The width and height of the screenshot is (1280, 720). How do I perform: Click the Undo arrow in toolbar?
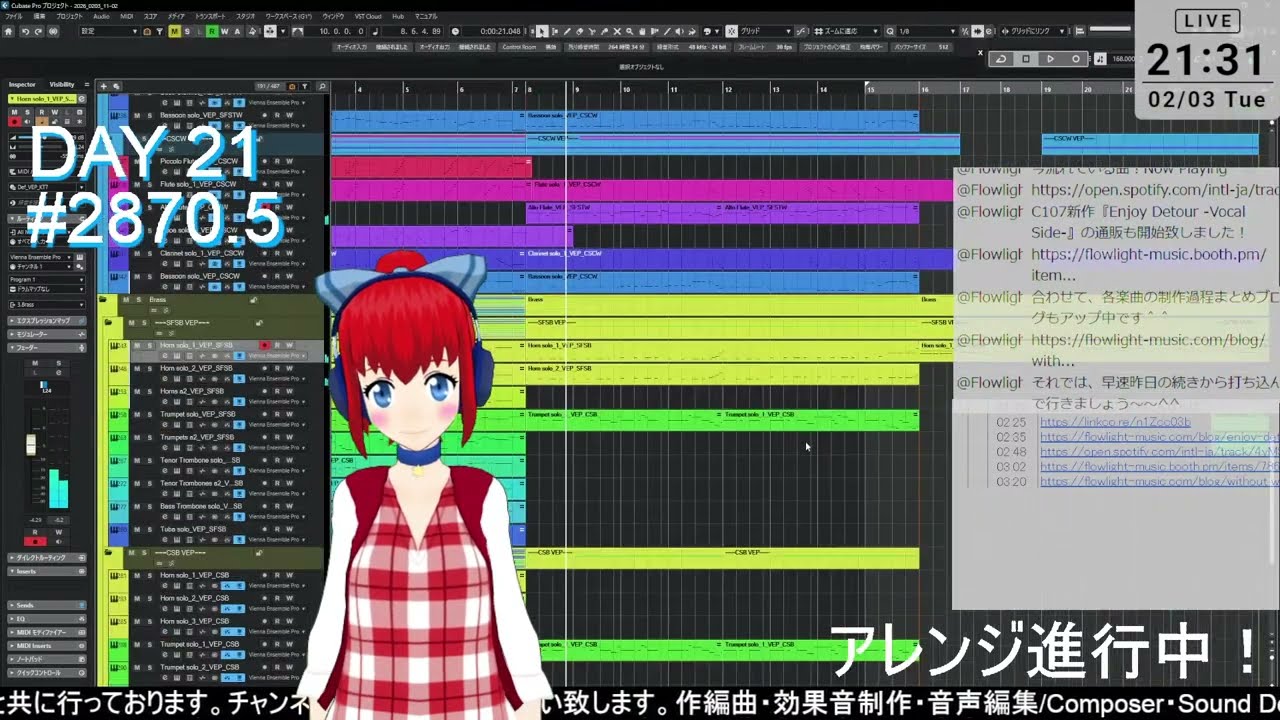pyautogui.click(x=25, y=31)
